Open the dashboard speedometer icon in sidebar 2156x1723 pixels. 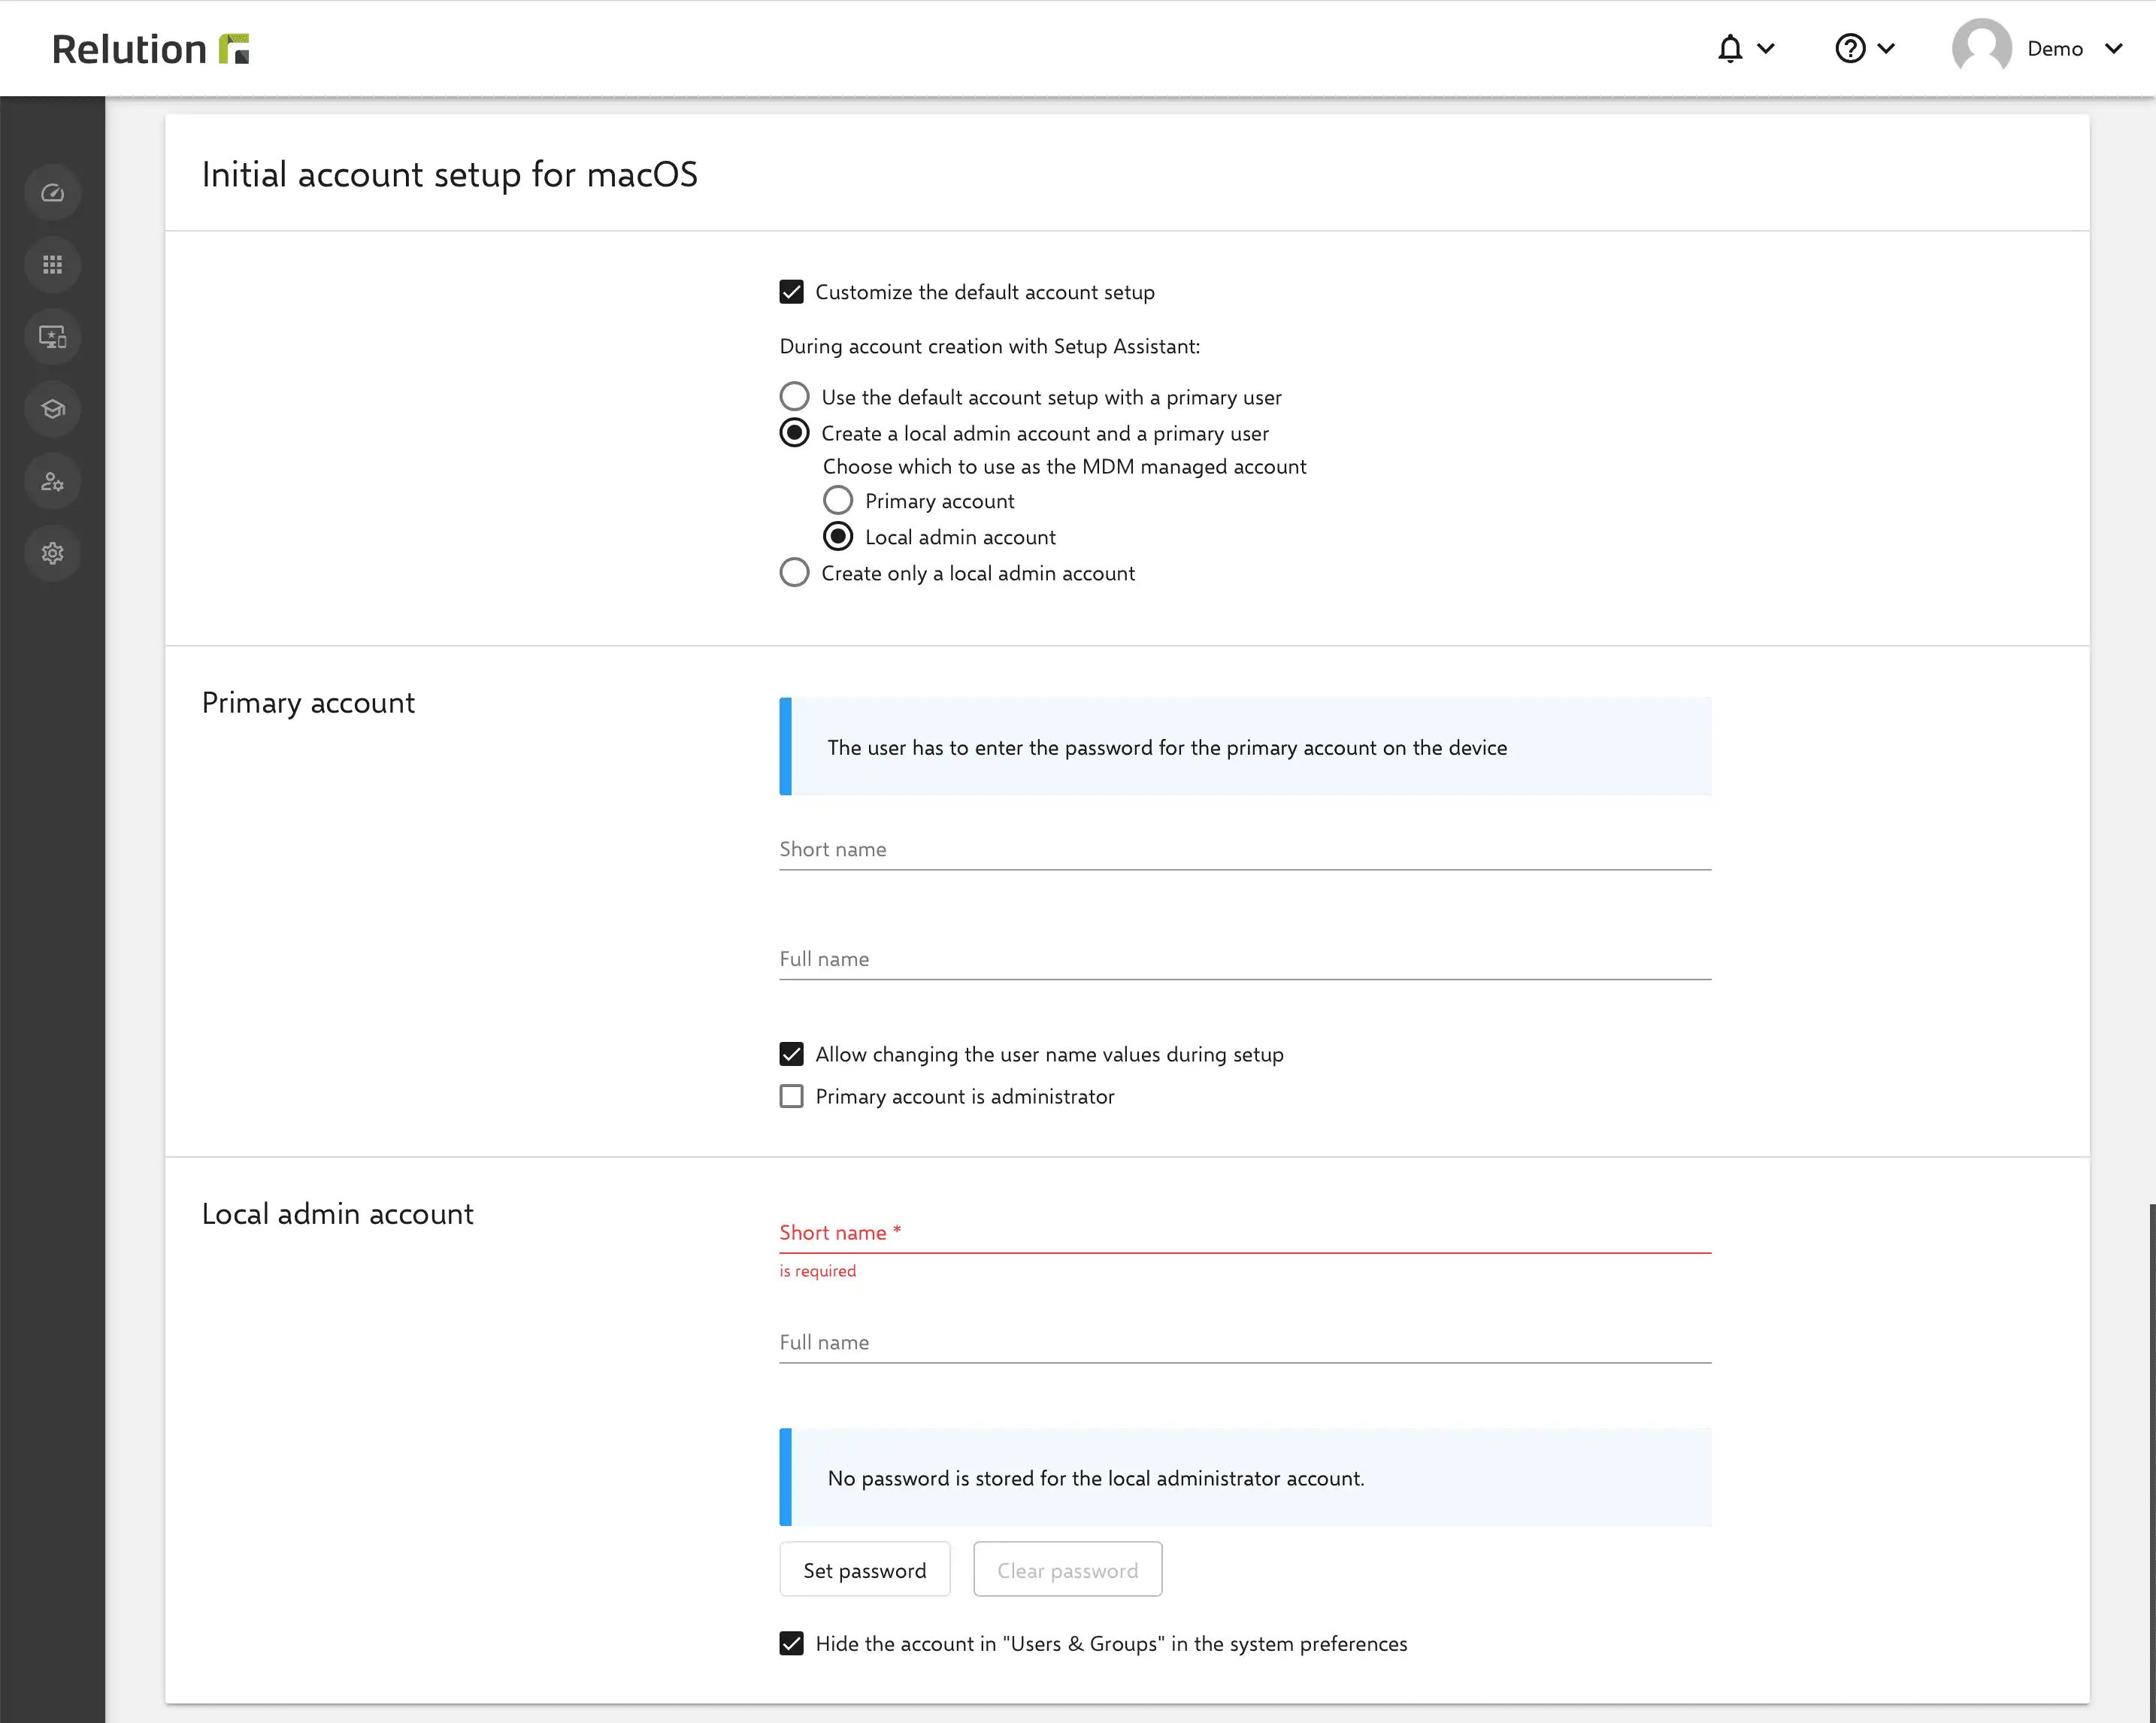[52, 193]
